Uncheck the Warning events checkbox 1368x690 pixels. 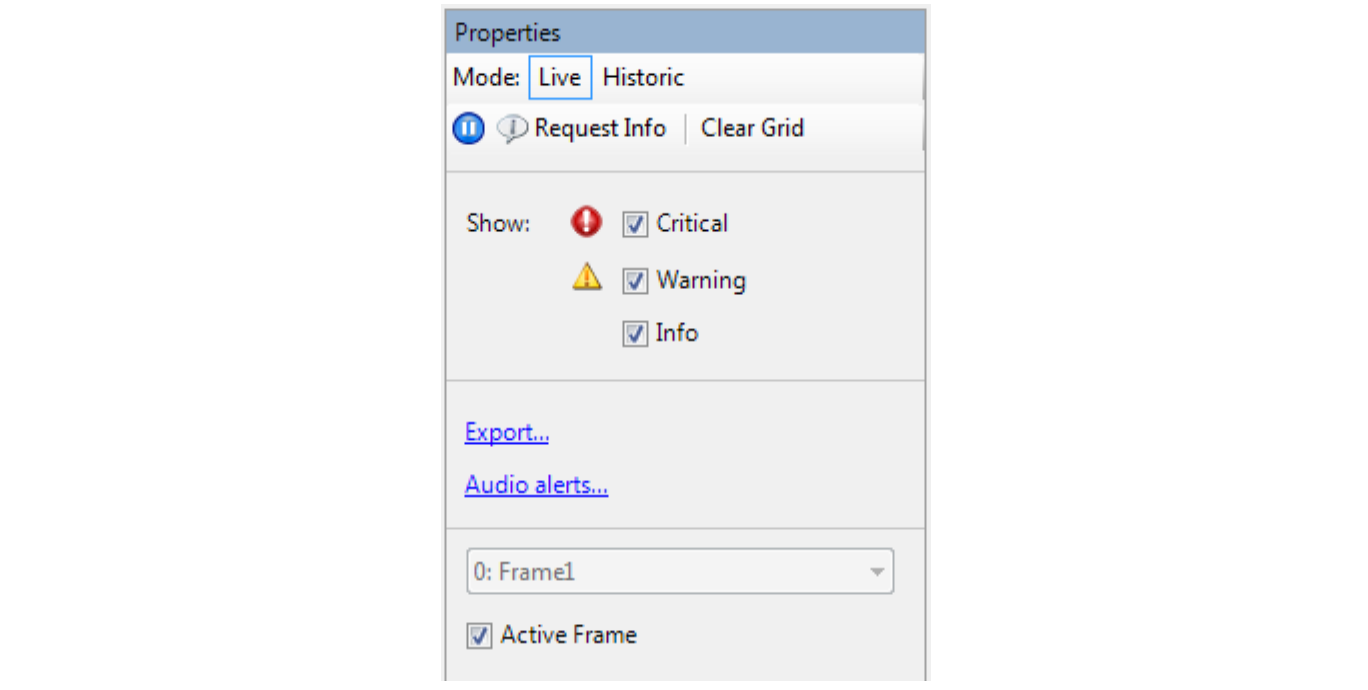point(635,281)
